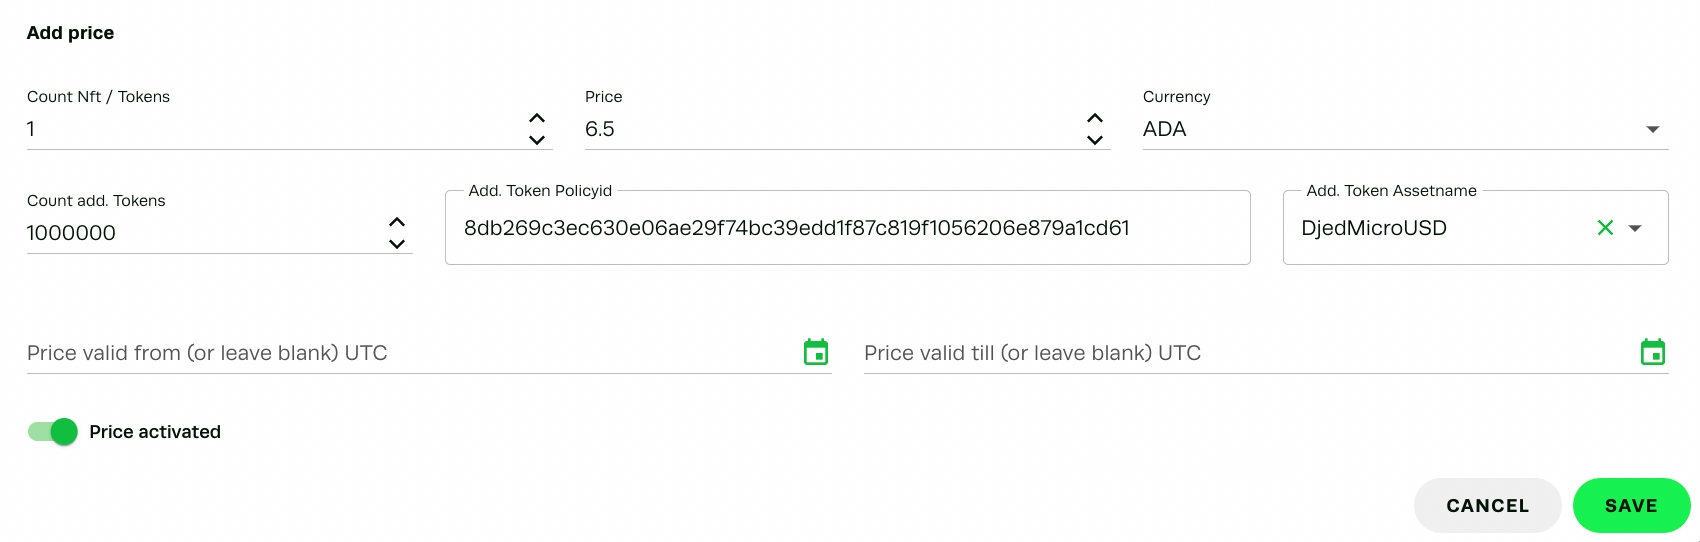Toggle the Price activated switch
The height and width of the screenshot is (542, 1700).
coord(53,432)
